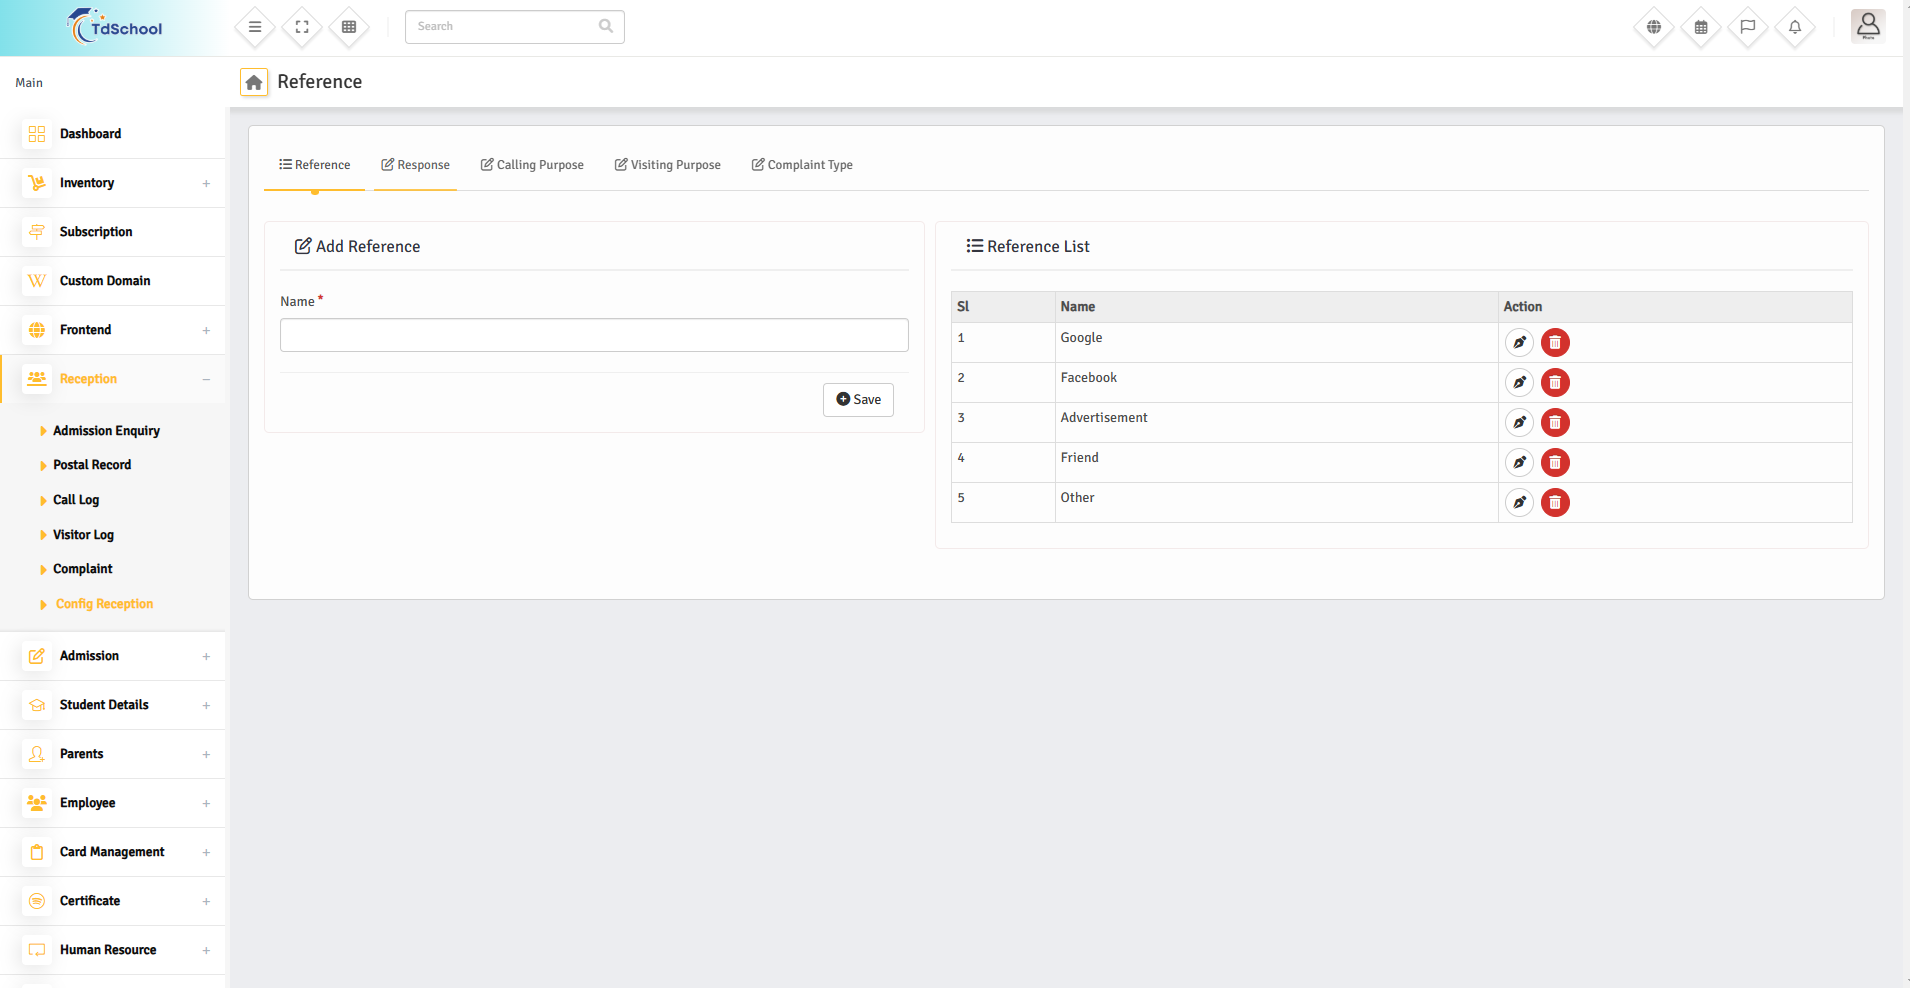The height and width of the screenshot is (988, 1910).
Task: Edit the Friend reference entry
Action: [1519, 463]
